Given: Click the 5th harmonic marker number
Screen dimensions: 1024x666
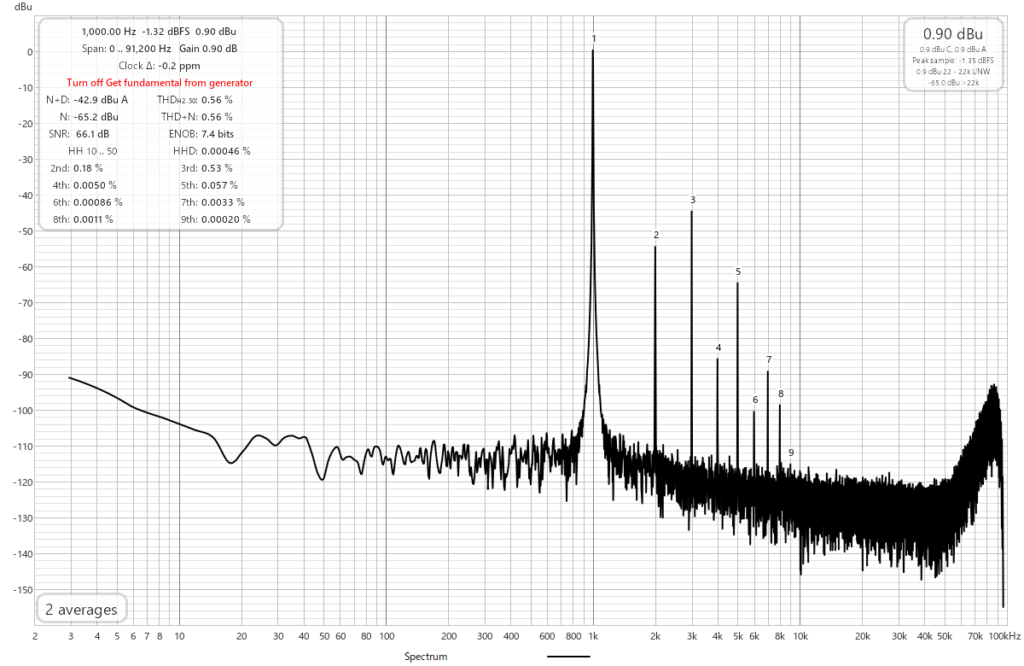Looking at the screenshot, I should (x=738, y=272).
